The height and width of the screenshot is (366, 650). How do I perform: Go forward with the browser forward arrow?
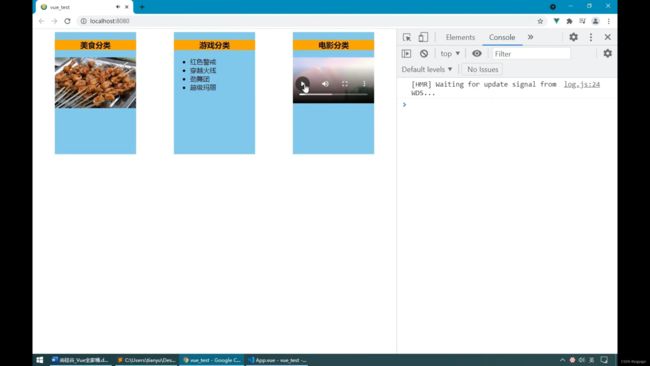(x=54, y=21)
